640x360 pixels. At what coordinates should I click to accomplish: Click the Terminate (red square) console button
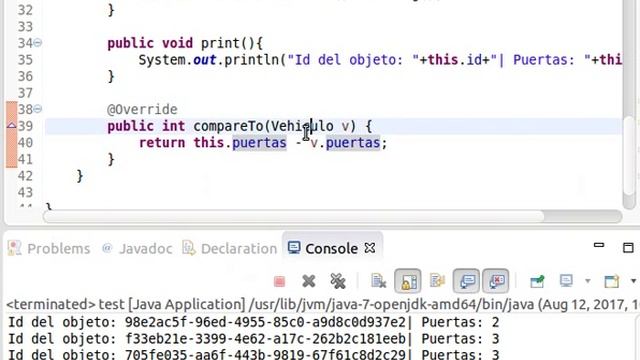(280, 281)
